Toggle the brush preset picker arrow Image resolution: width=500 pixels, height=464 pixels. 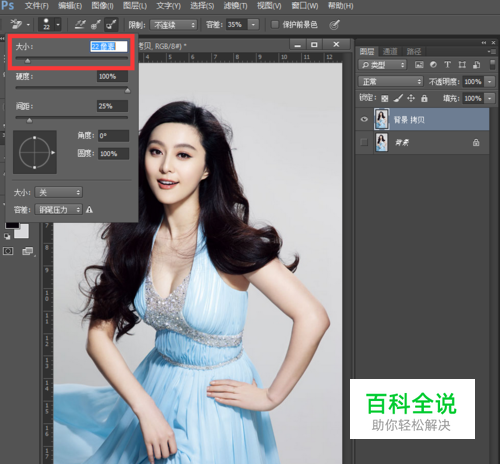pos(58,25)
